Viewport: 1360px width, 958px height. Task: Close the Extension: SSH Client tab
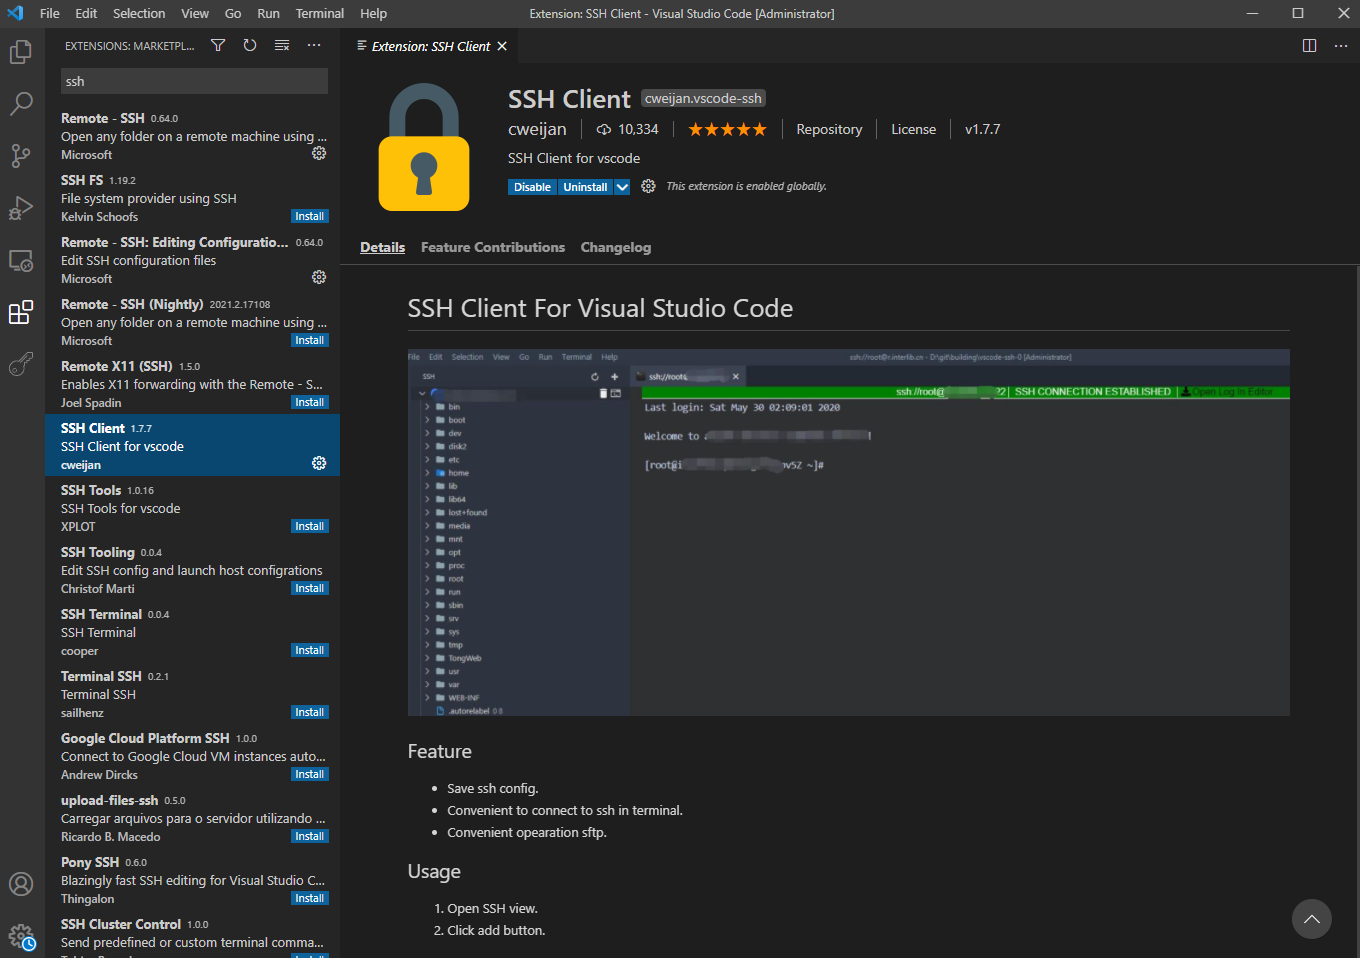502,46
